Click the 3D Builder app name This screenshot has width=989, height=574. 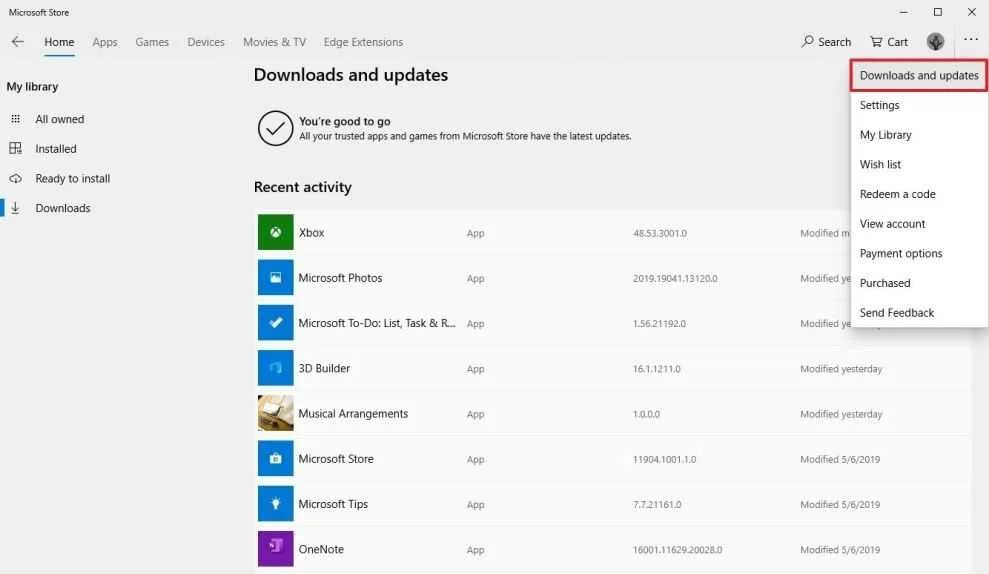click(324, 368)
